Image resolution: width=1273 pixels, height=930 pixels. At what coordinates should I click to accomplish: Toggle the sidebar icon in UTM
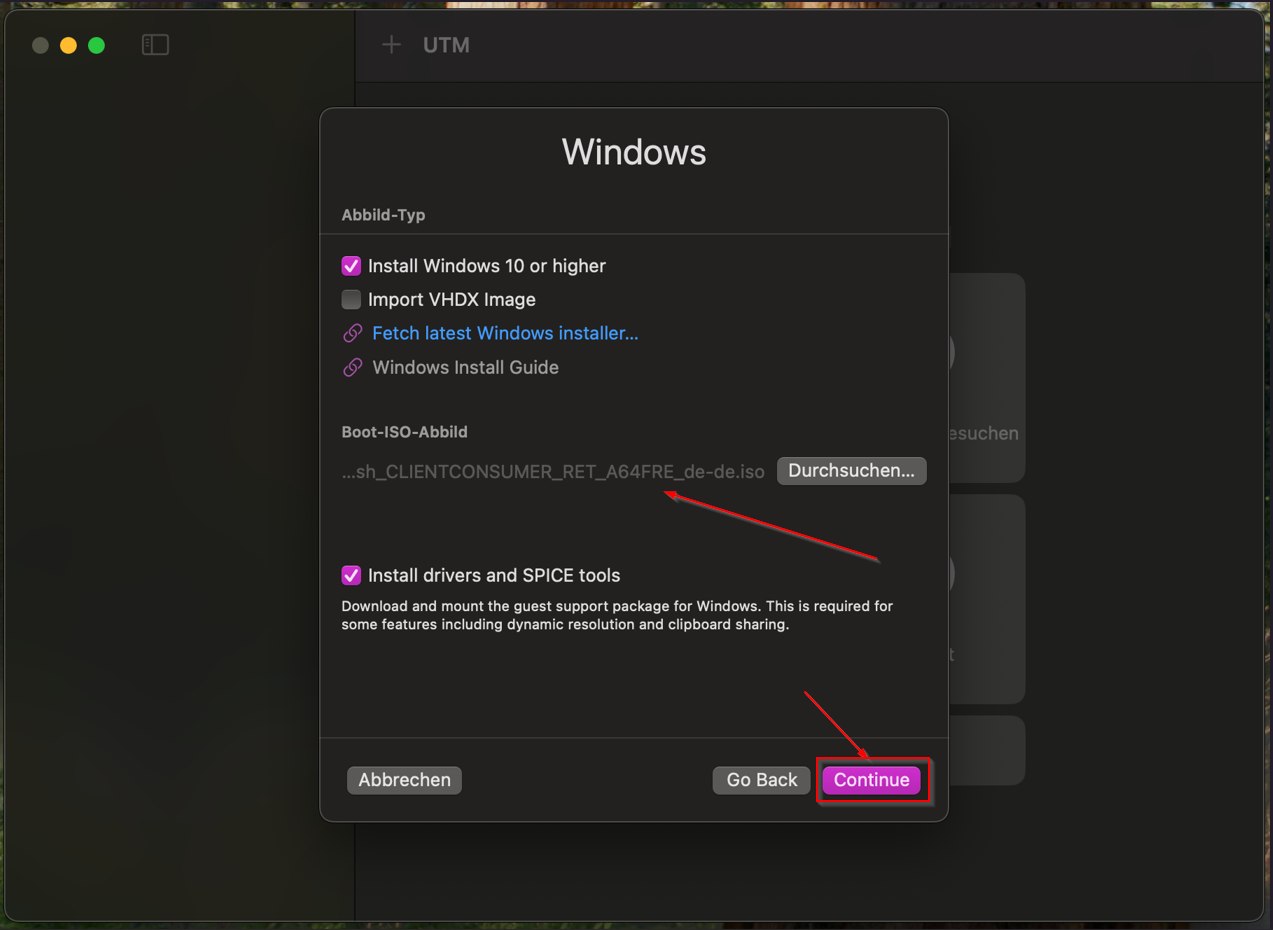155,45
